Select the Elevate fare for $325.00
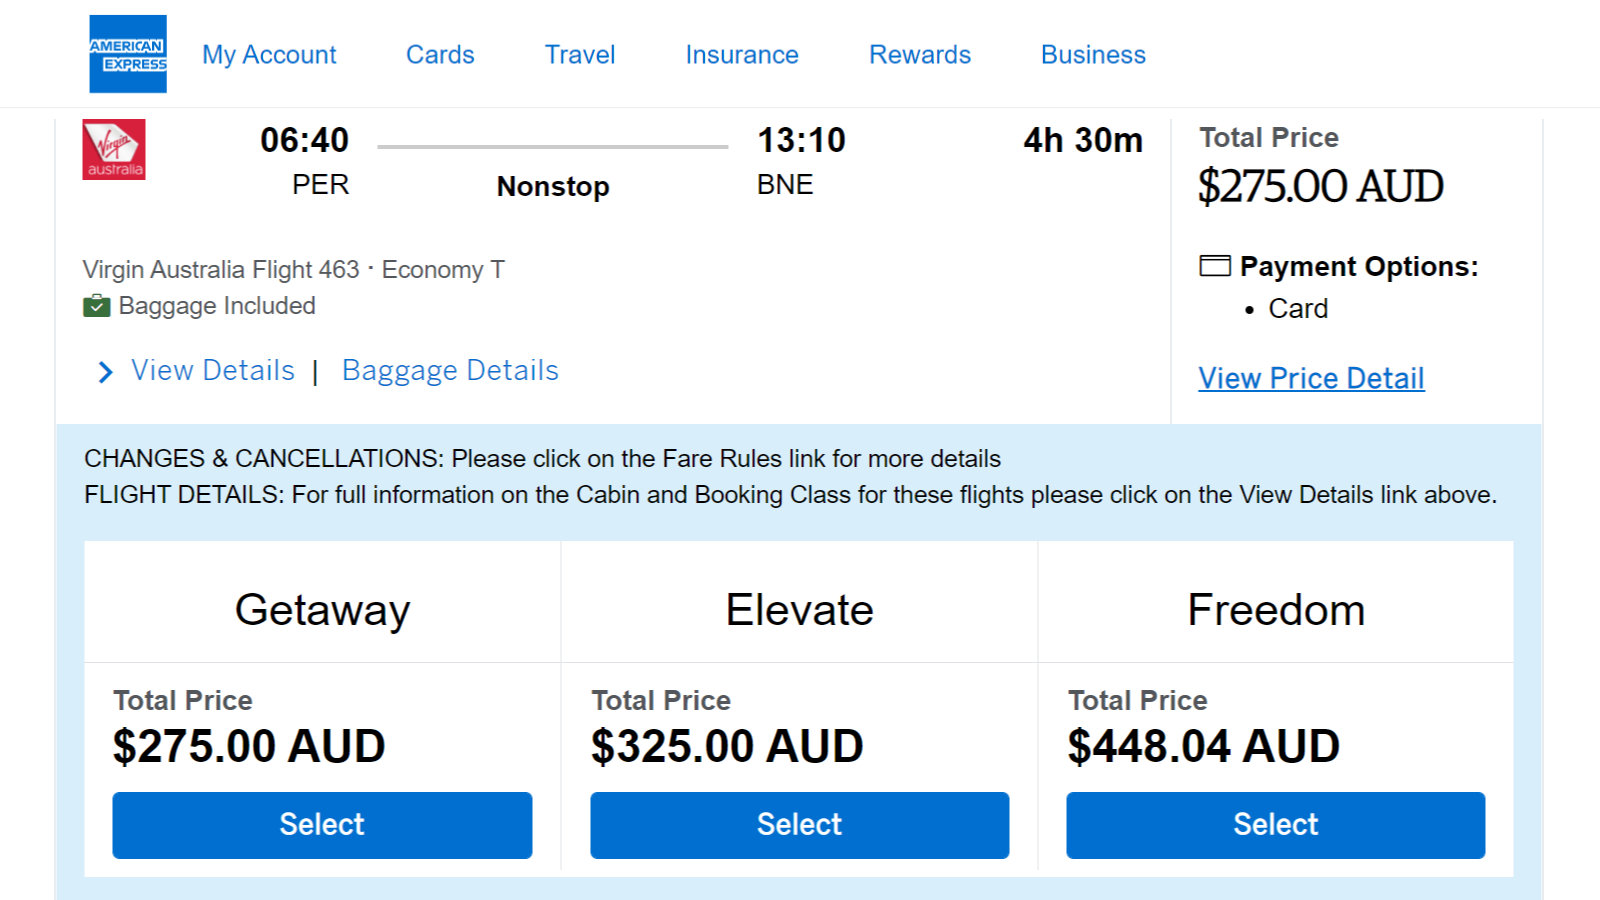This screenshot has width=1600, height=900. point(799,825)
